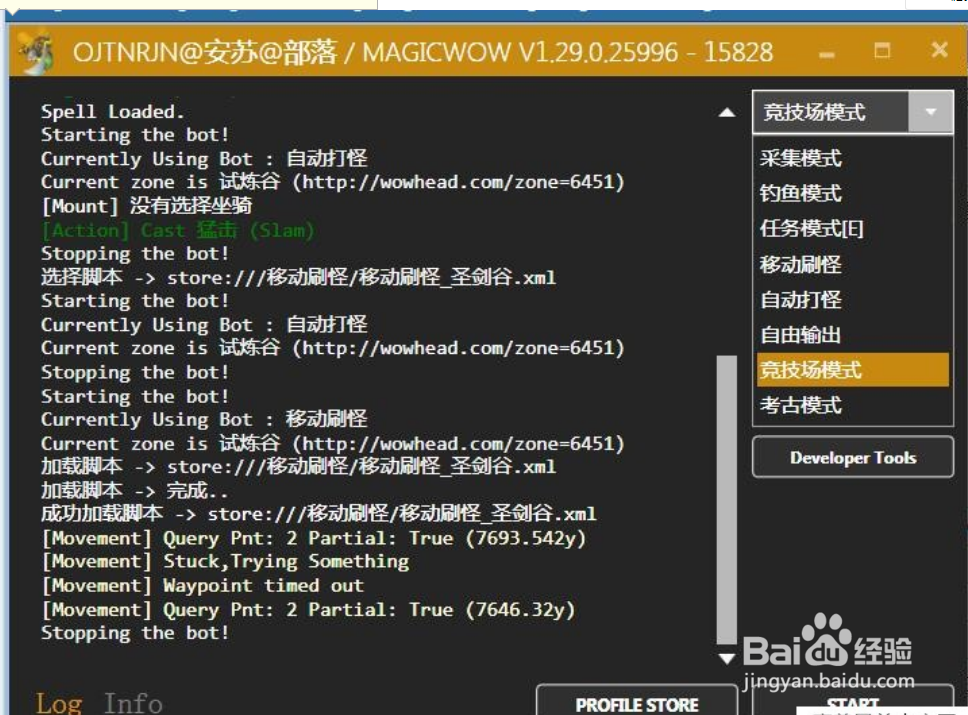Click 'Currently Using Bot : 移动刷怪' line
The image size is (968, 715).
pos(204,419)
